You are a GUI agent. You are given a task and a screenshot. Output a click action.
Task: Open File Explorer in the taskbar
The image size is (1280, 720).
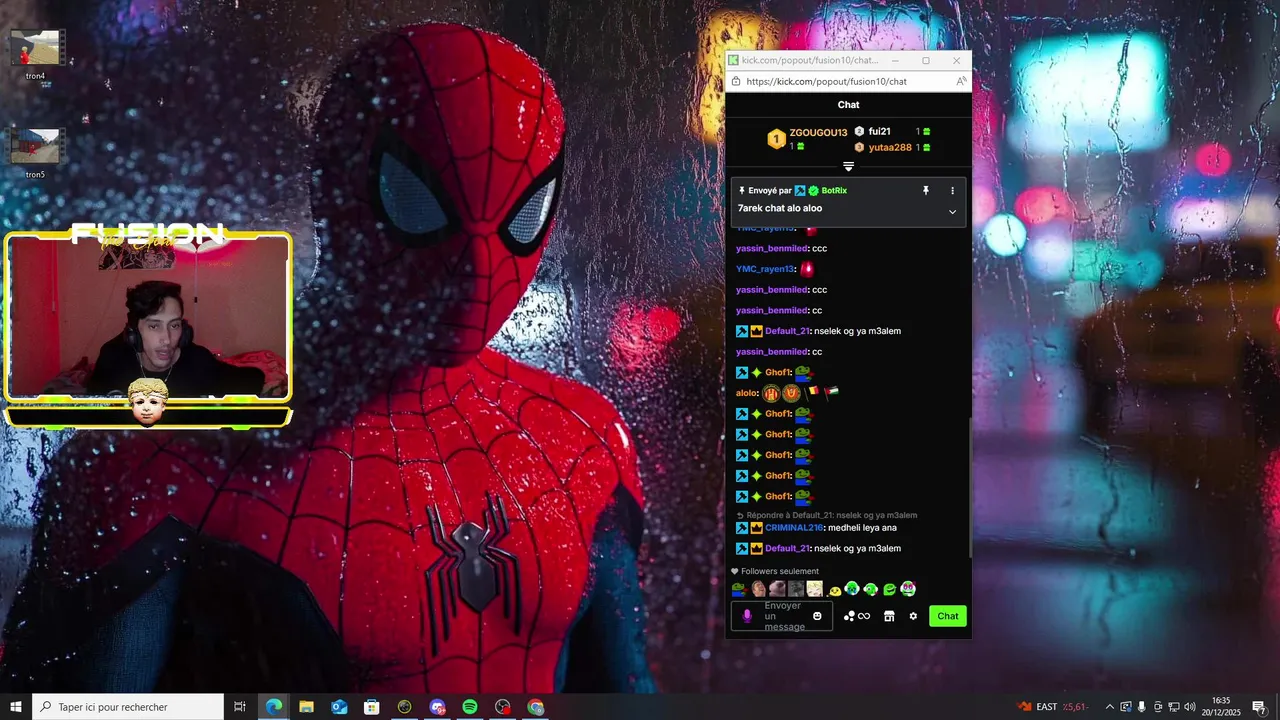[x=306, y=707]
